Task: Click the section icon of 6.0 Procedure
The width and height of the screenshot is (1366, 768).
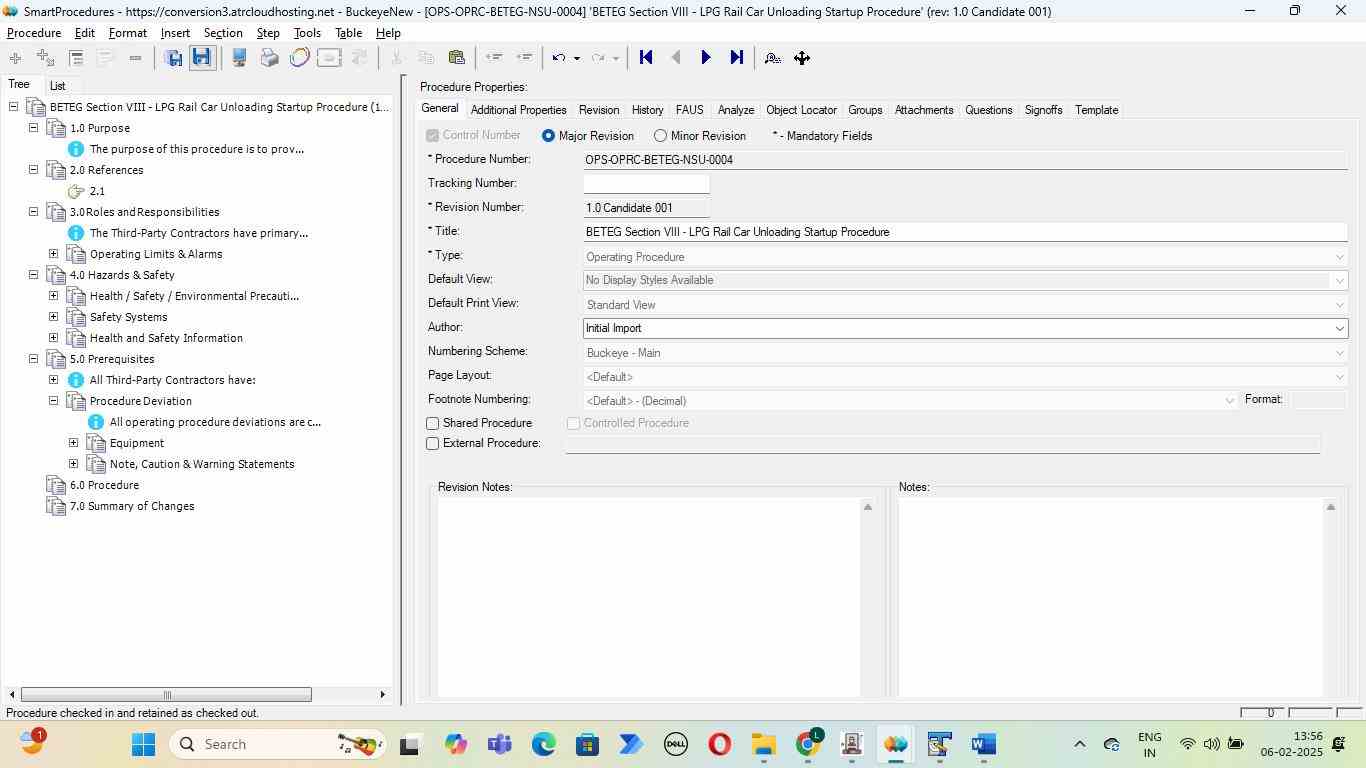Action: point(56,485)
